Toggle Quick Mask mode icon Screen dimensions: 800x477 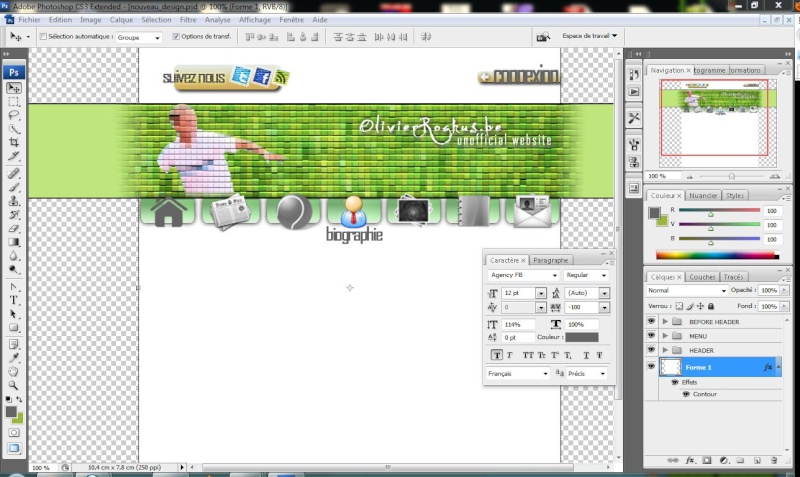[x=14, y=433]
